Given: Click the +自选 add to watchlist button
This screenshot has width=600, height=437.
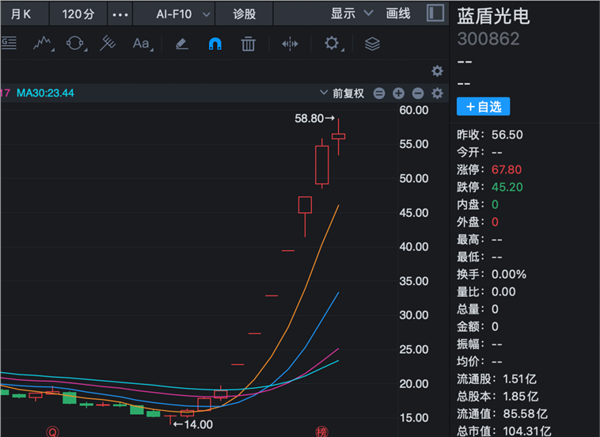Looking at the screenshot, I should click(x=483, y=106).
